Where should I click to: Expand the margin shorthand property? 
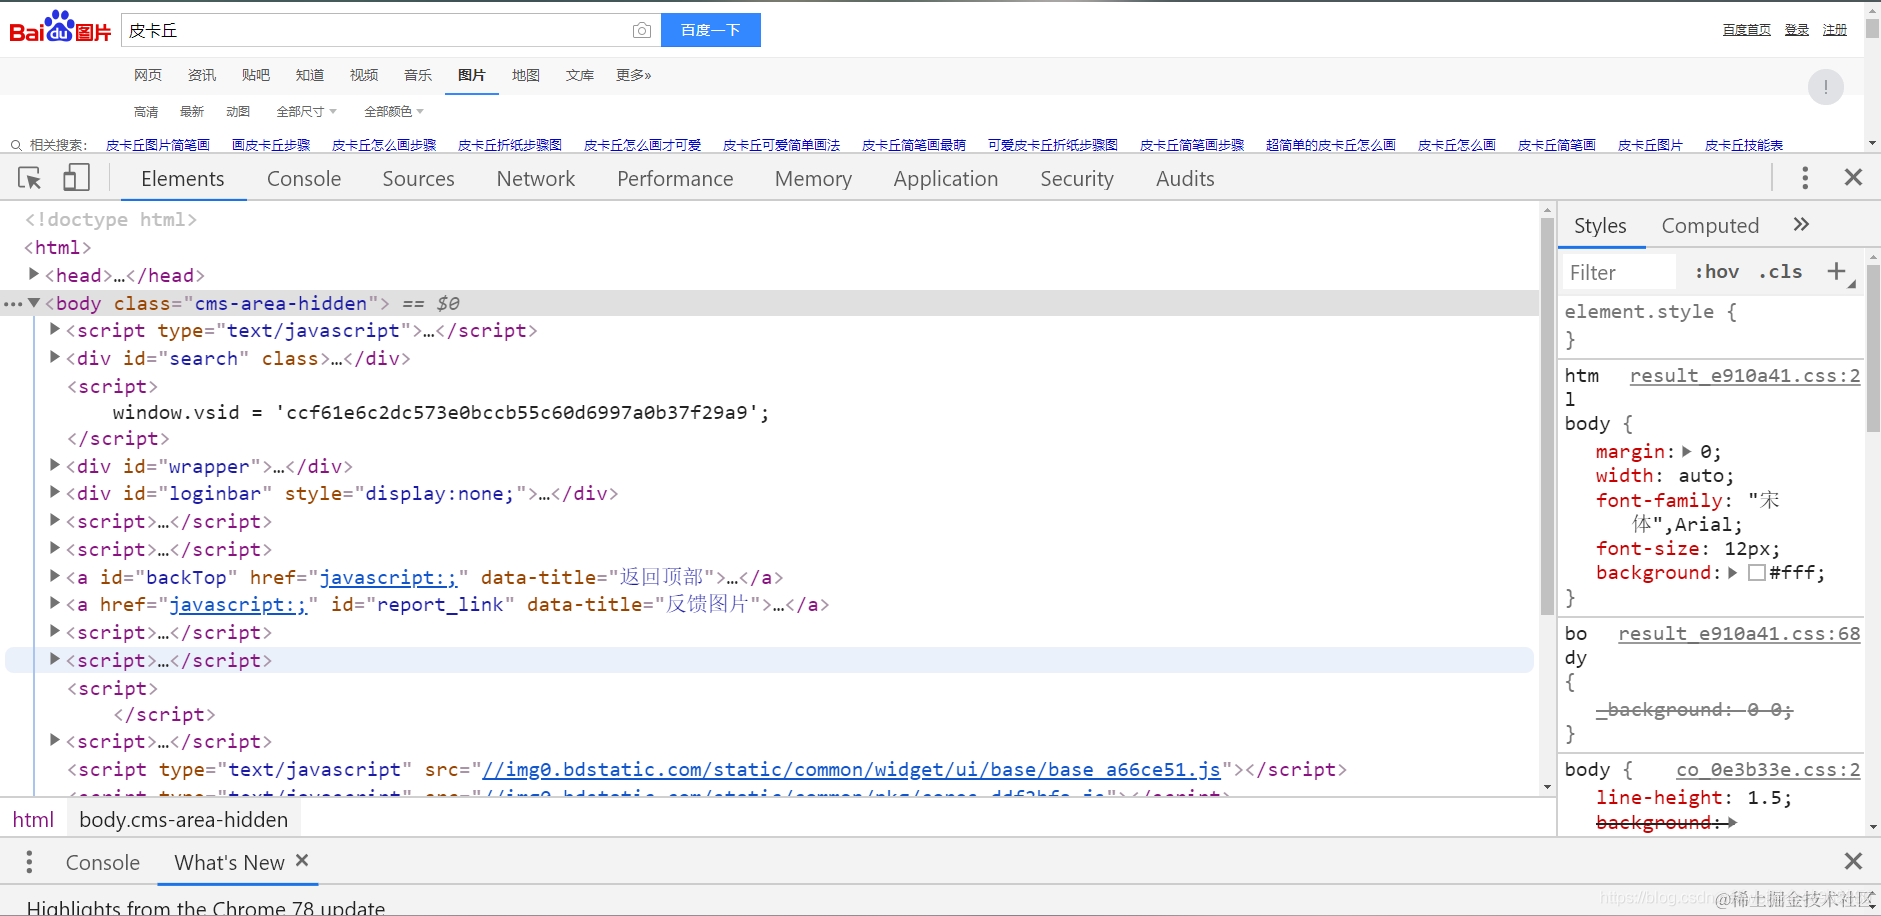pyautogui.click(x=1687, y=452)
